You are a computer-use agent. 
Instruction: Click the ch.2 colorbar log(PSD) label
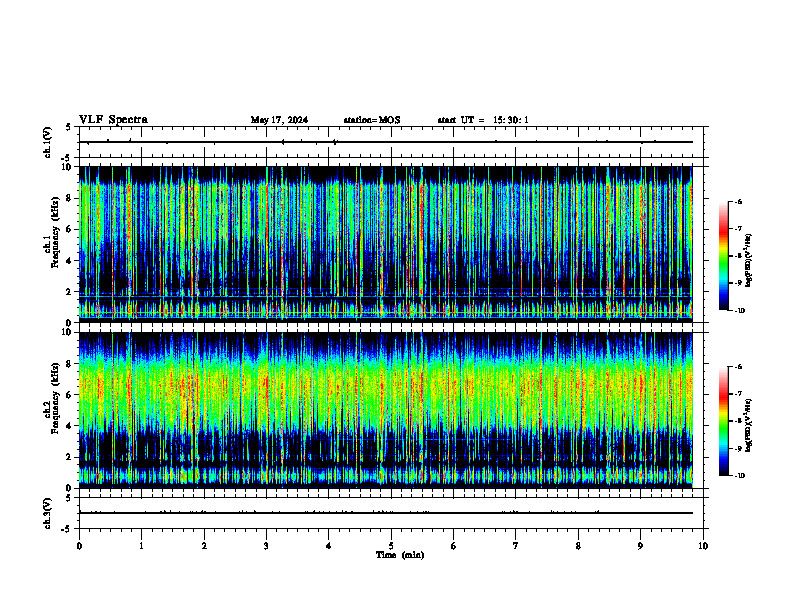coord(749,425)
